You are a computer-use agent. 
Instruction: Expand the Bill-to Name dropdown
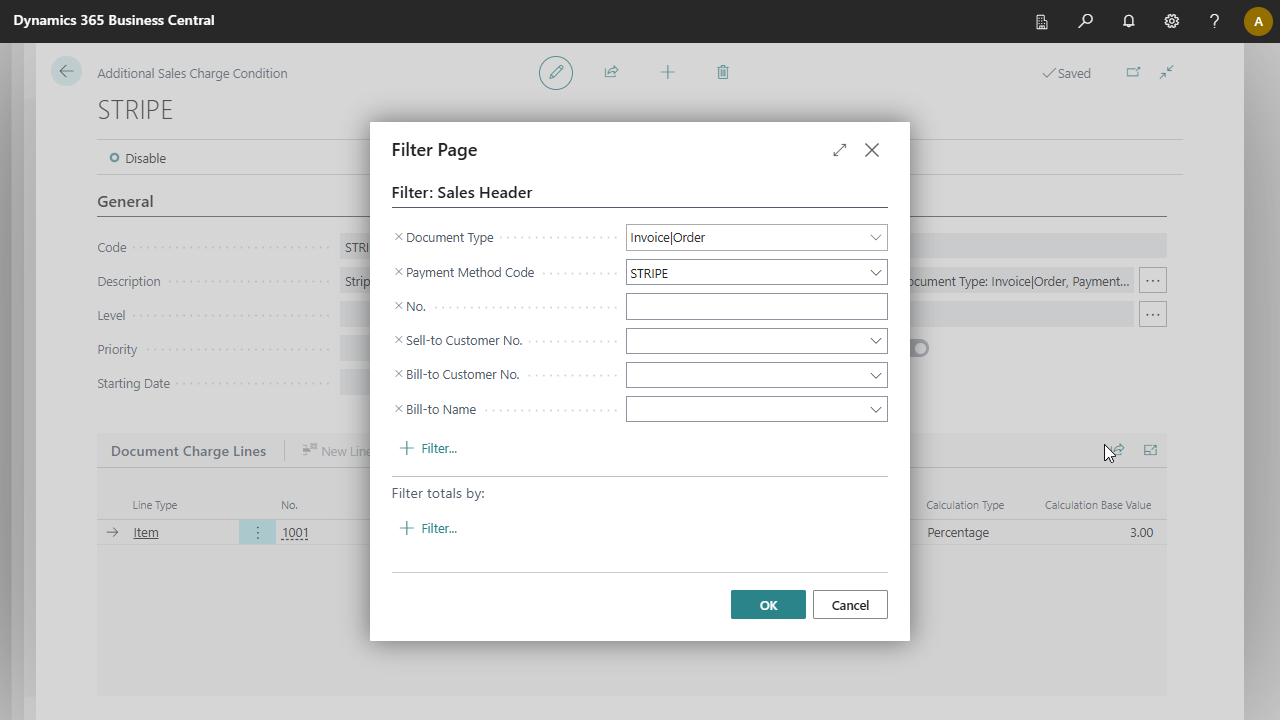coord(875,409)
